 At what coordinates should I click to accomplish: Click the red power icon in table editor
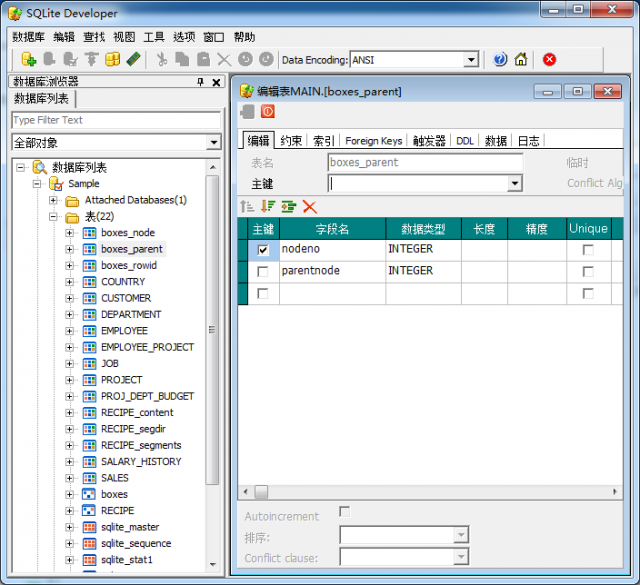(268, 111)
